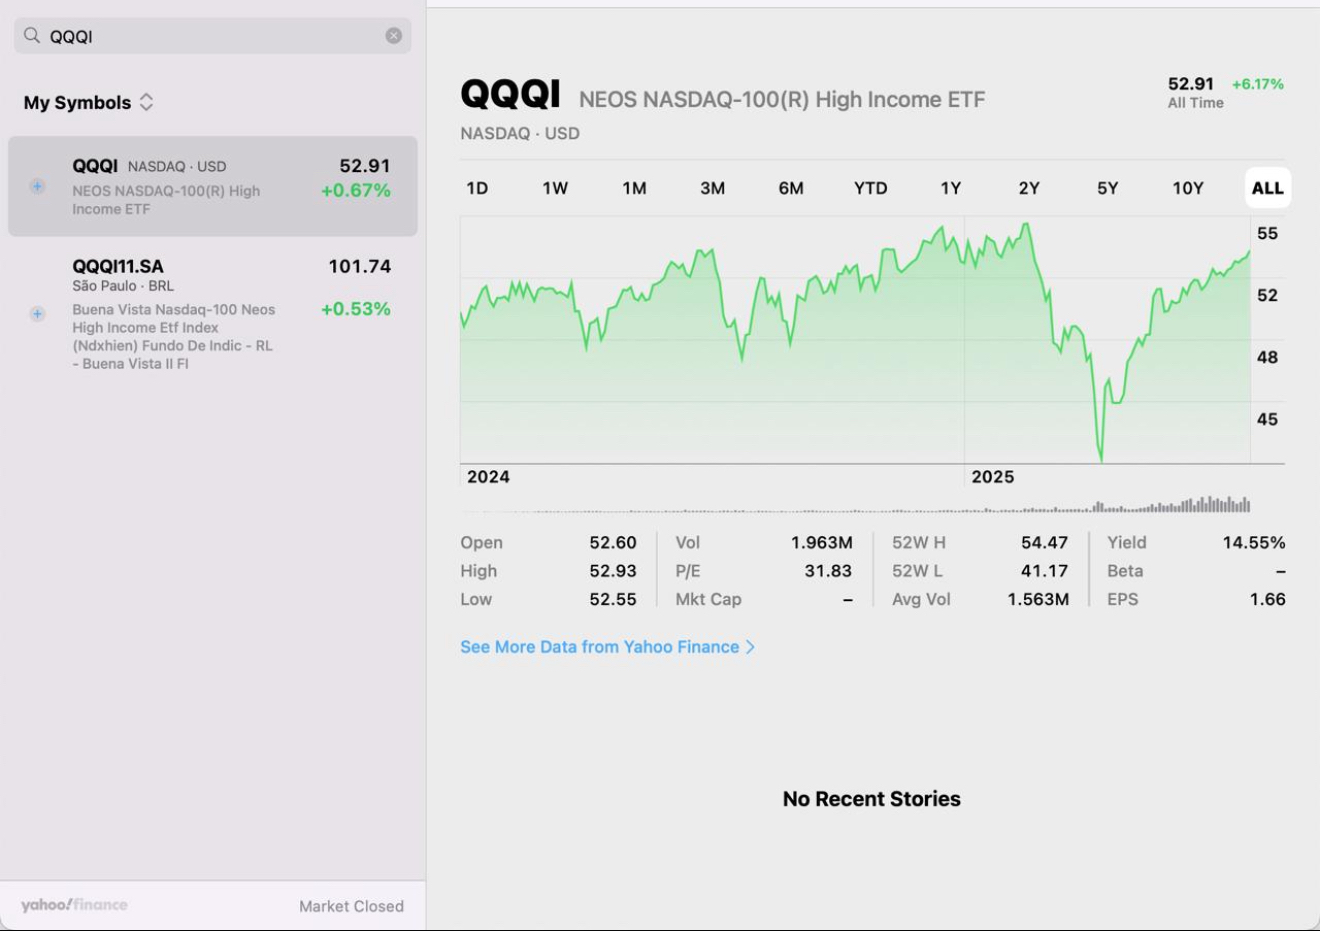Show year-to-date YTD chart
Screen dimensions: 1320x931
pyautogui.click(x=871, y=188)
